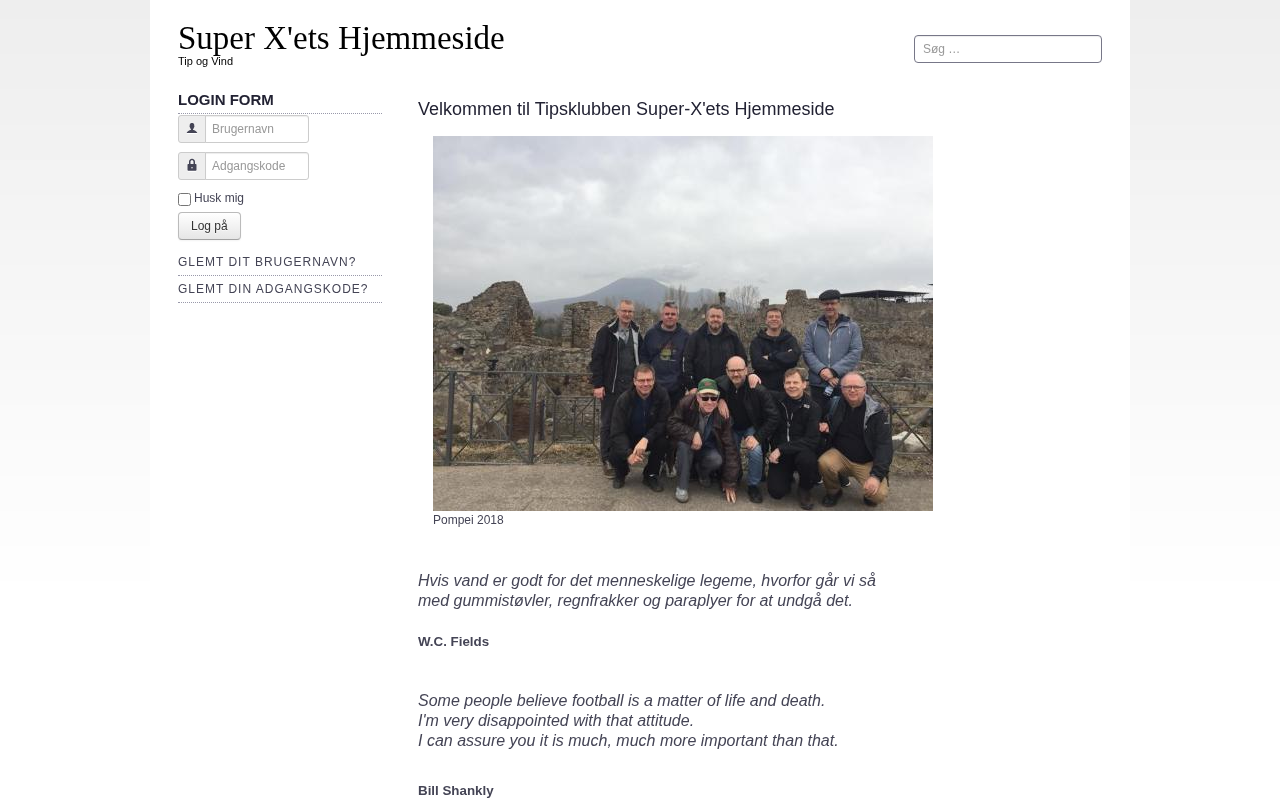Select the 'Husk mig' label text
Screen dimensions: 1280x800
[x=219, y=198]
